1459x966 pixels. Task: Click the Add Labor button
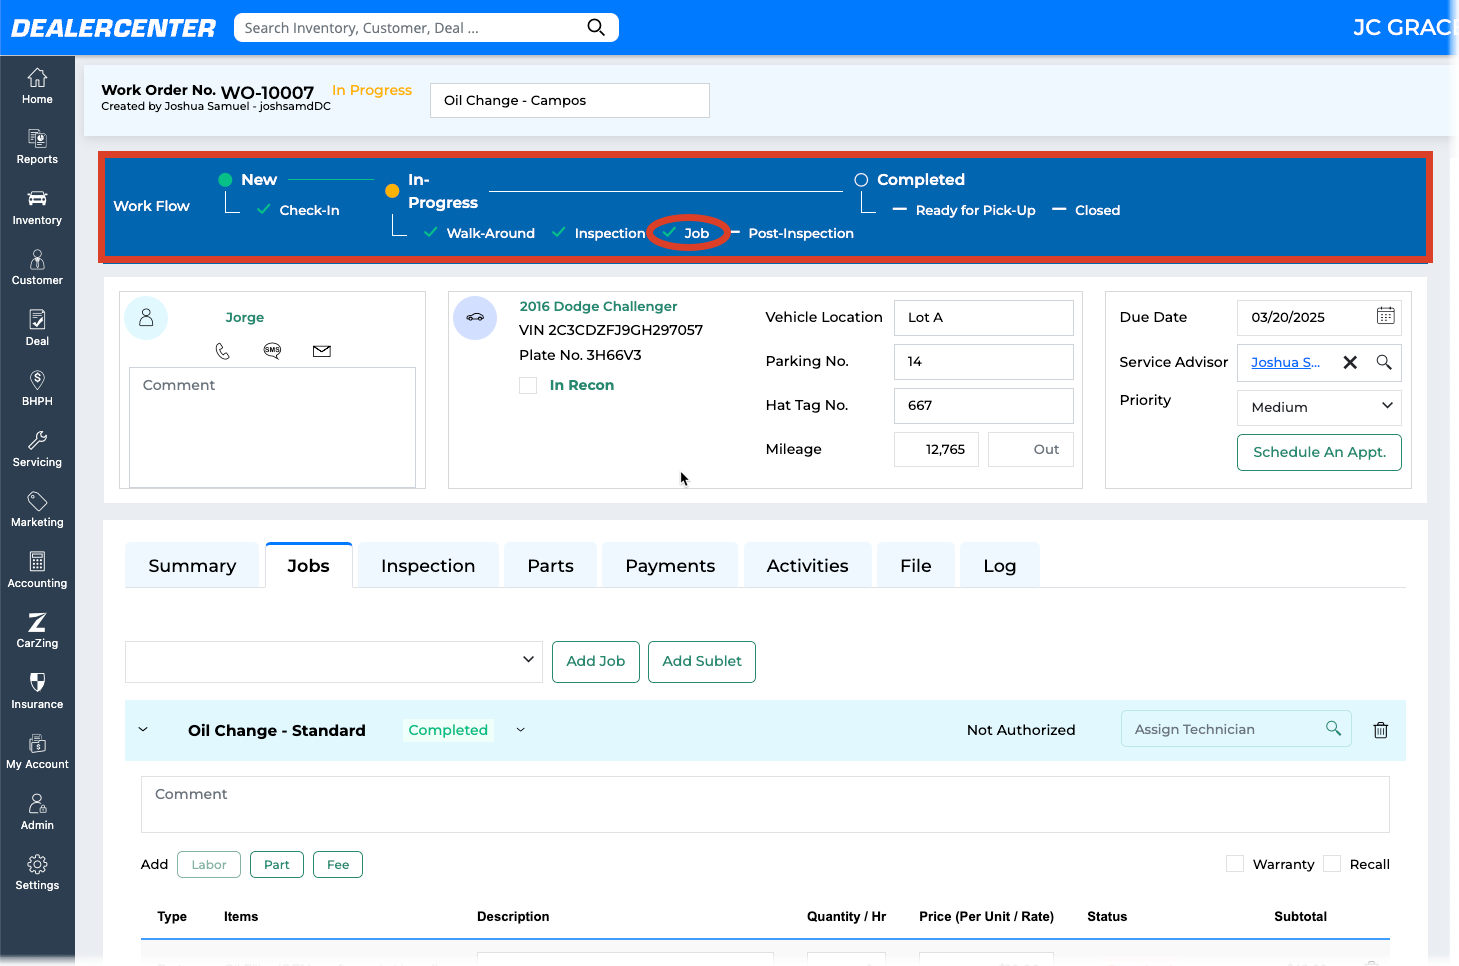coord(209,864)
